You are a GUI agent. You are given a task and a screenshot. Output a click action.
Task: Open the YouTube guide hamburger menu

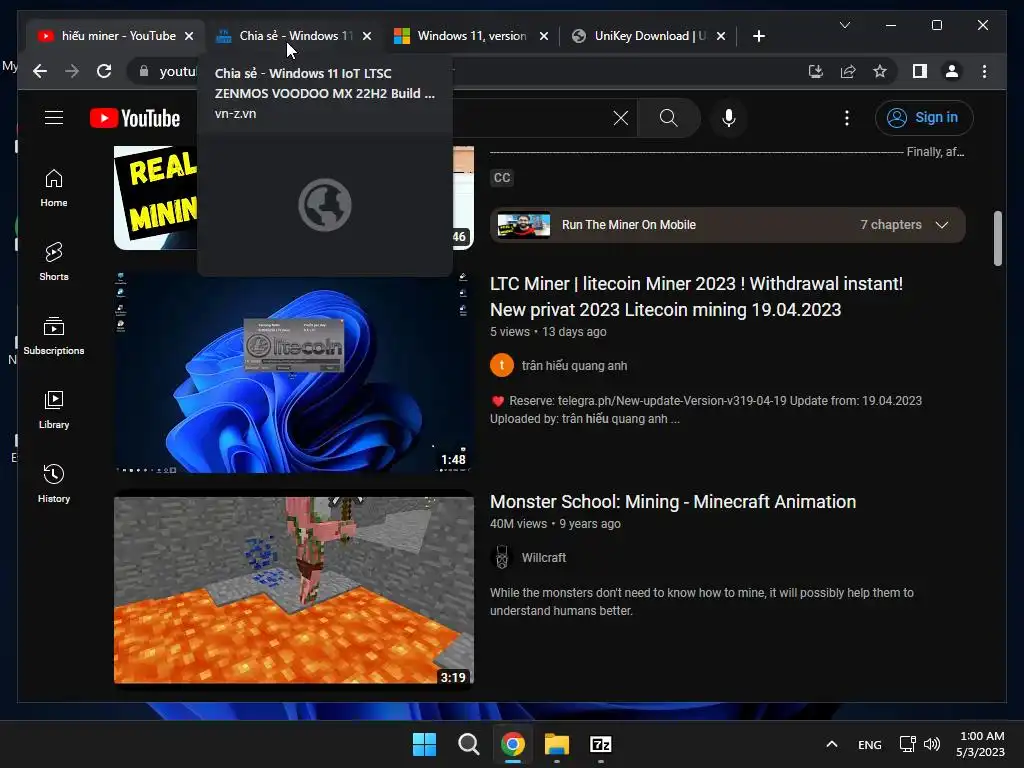54,118
